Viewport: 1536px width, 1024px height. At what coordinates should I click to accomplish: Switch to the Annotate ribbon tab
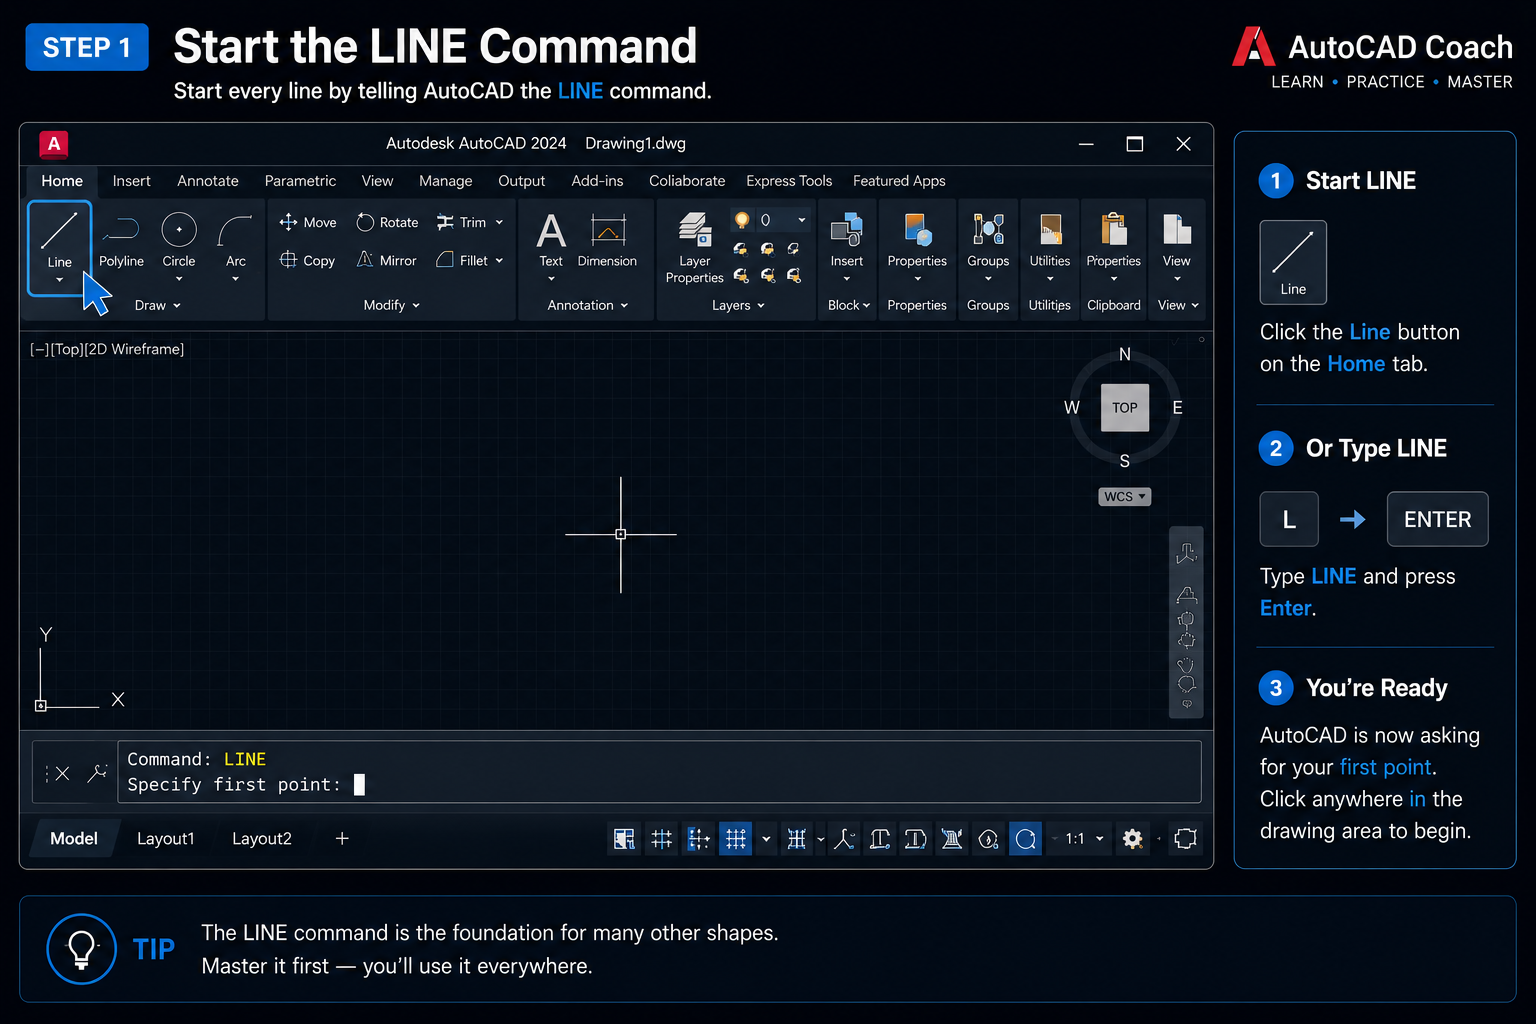[x=208, y=181]
